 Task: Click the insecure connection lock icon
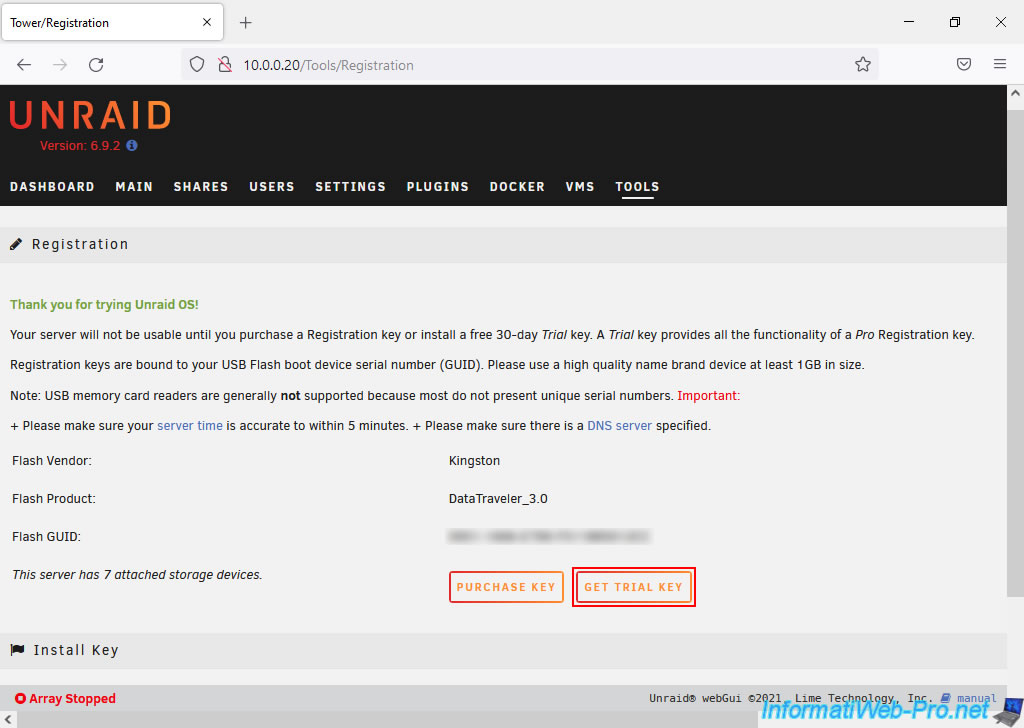224,65
